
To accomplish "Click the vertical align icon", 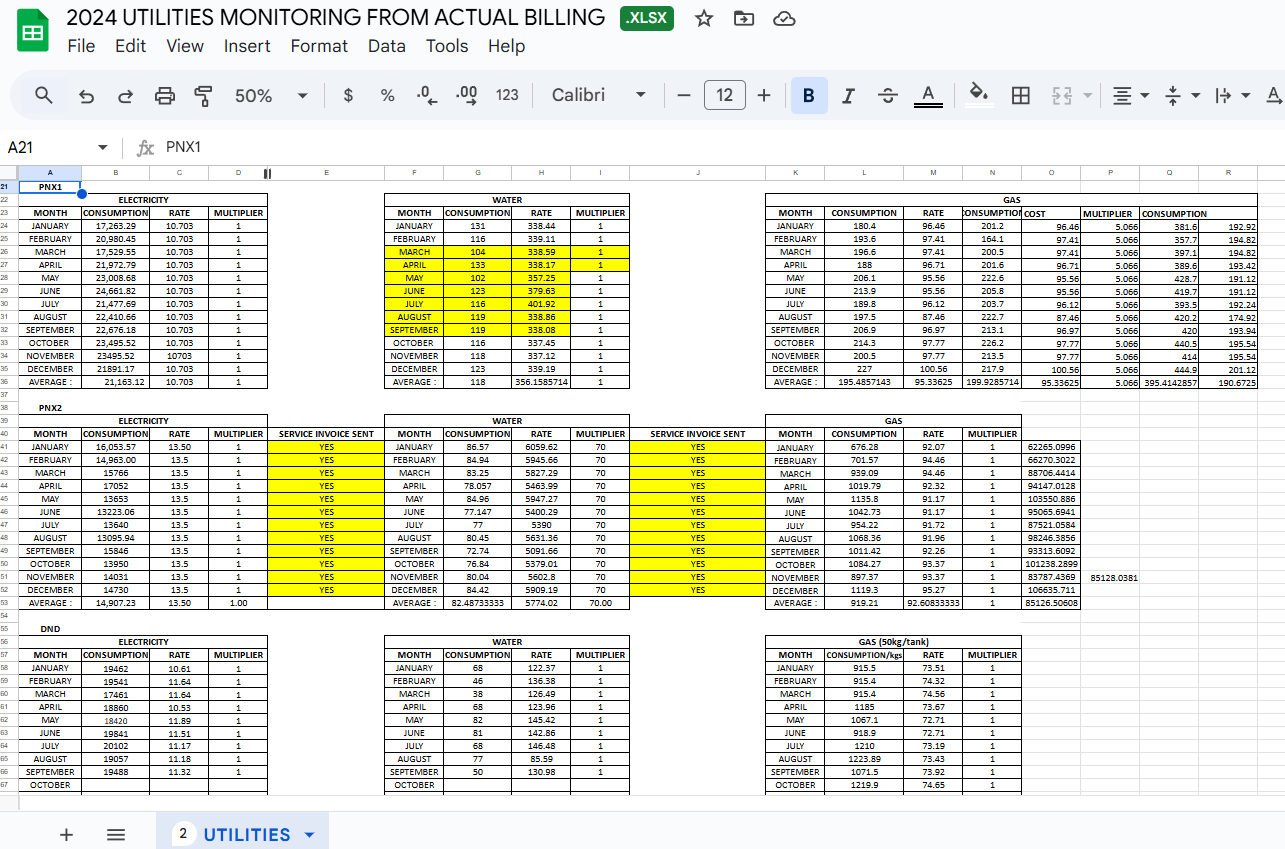I will coord(1174,95).
